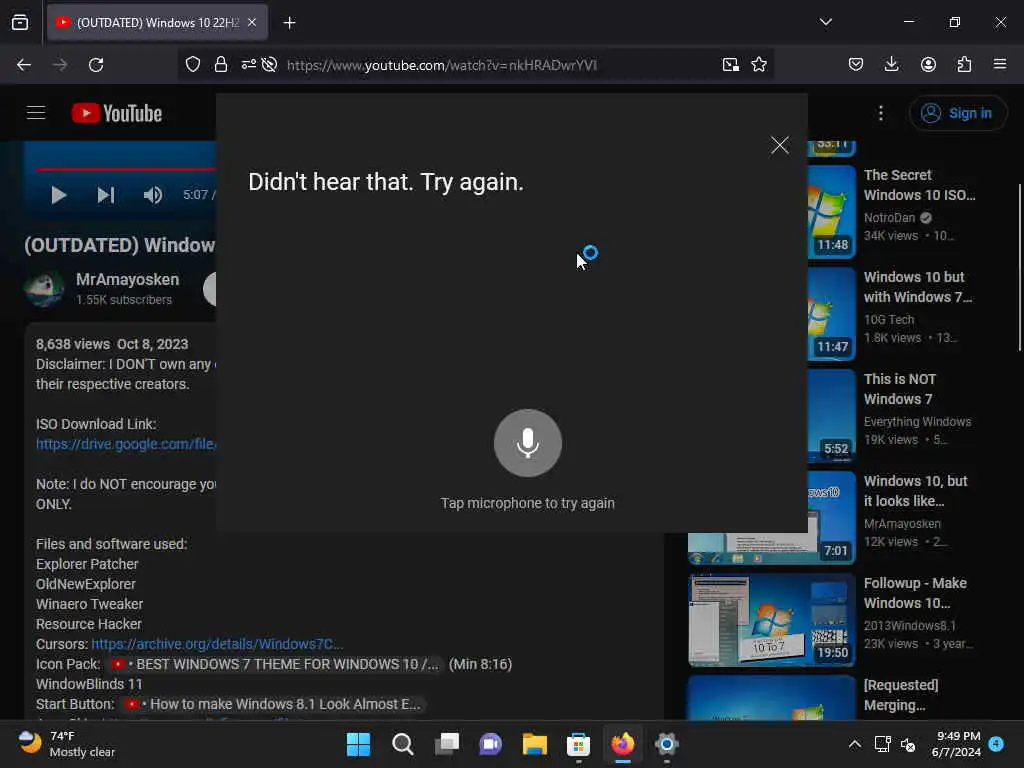Close the voice search dialog
Viewport: 1024px width, 768px height.
pyautogui.click(x=779, y=145)
